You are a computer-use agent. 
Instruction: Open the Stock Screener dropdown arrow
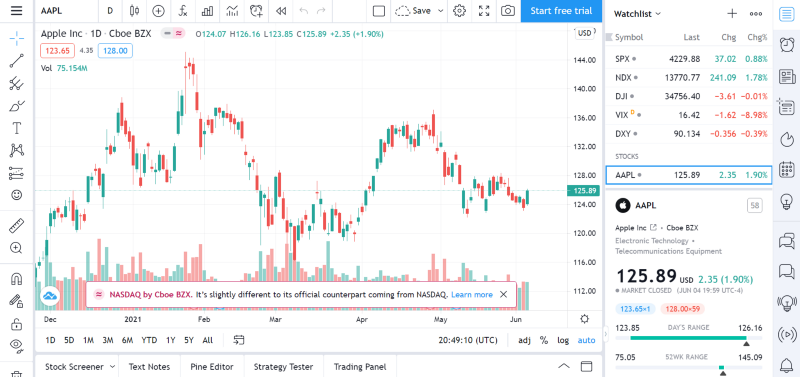point(112,367)
